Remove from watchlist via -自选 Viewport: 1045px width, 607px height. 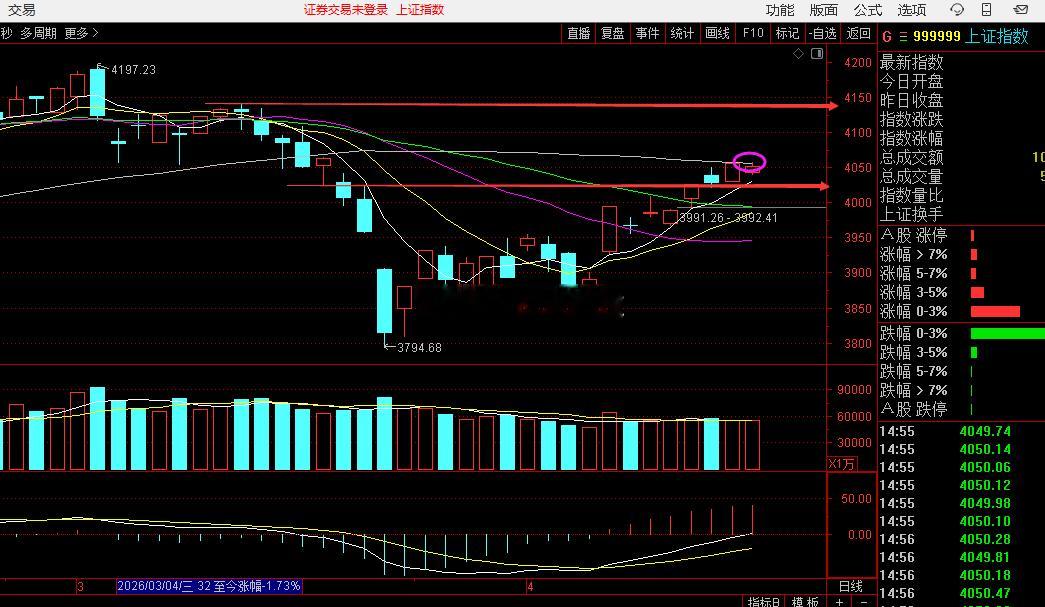point(822,33)
